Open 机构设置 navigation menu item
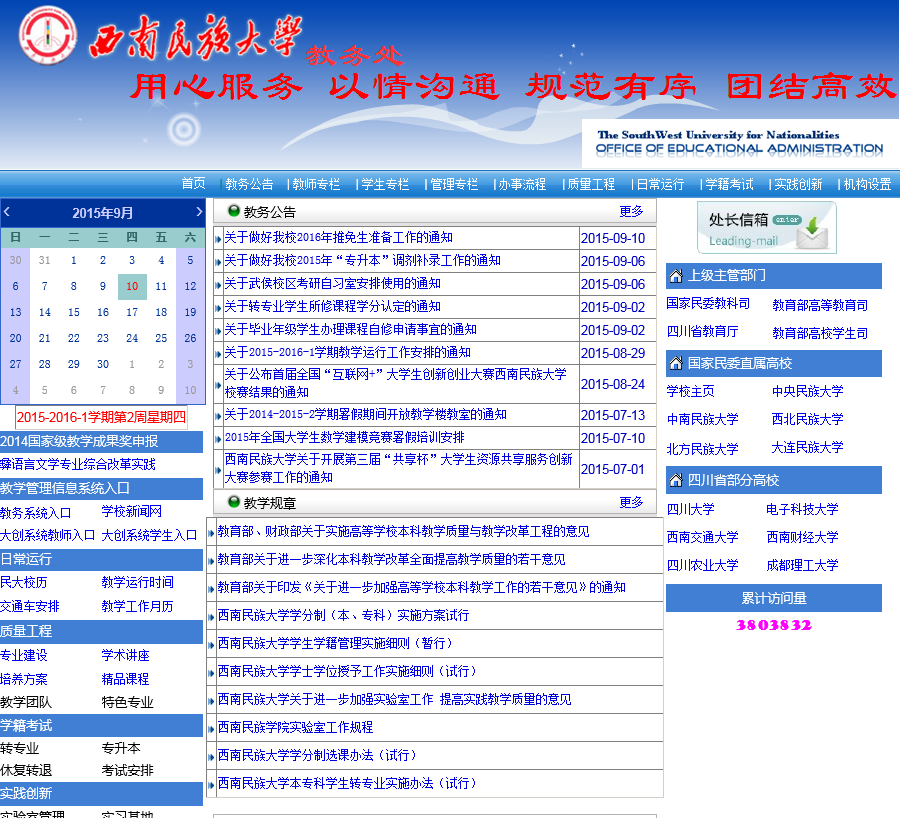Image resolution: width=900 pixels, height=818 pixels. [867, 184]
